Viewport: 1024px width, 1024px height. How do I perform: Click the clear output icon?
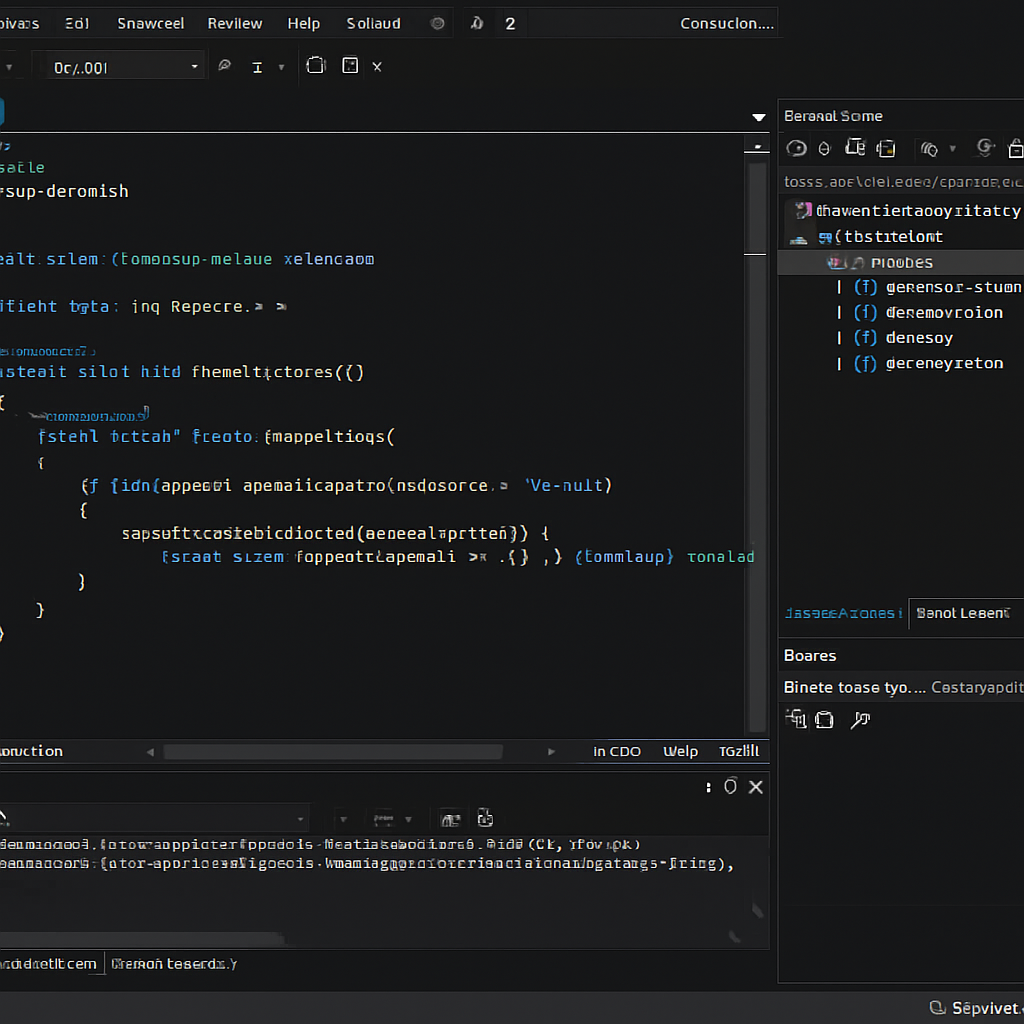point(451,819)
